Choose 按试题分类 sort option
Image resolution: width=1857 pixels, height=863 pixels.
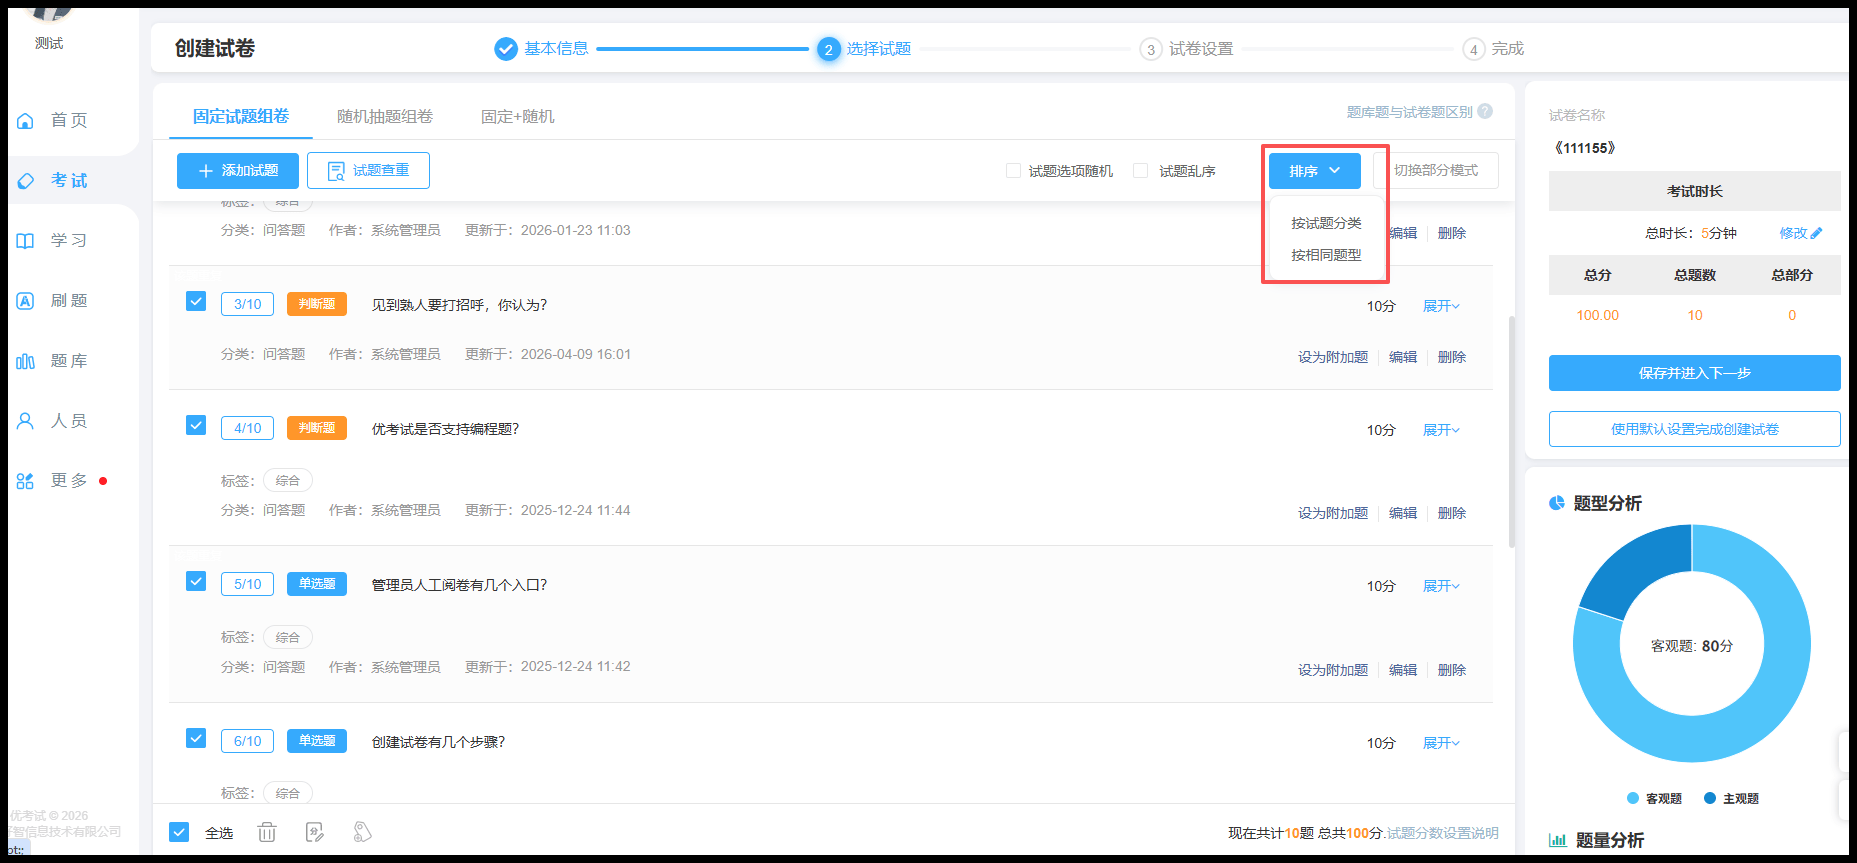pos(1326,223)
